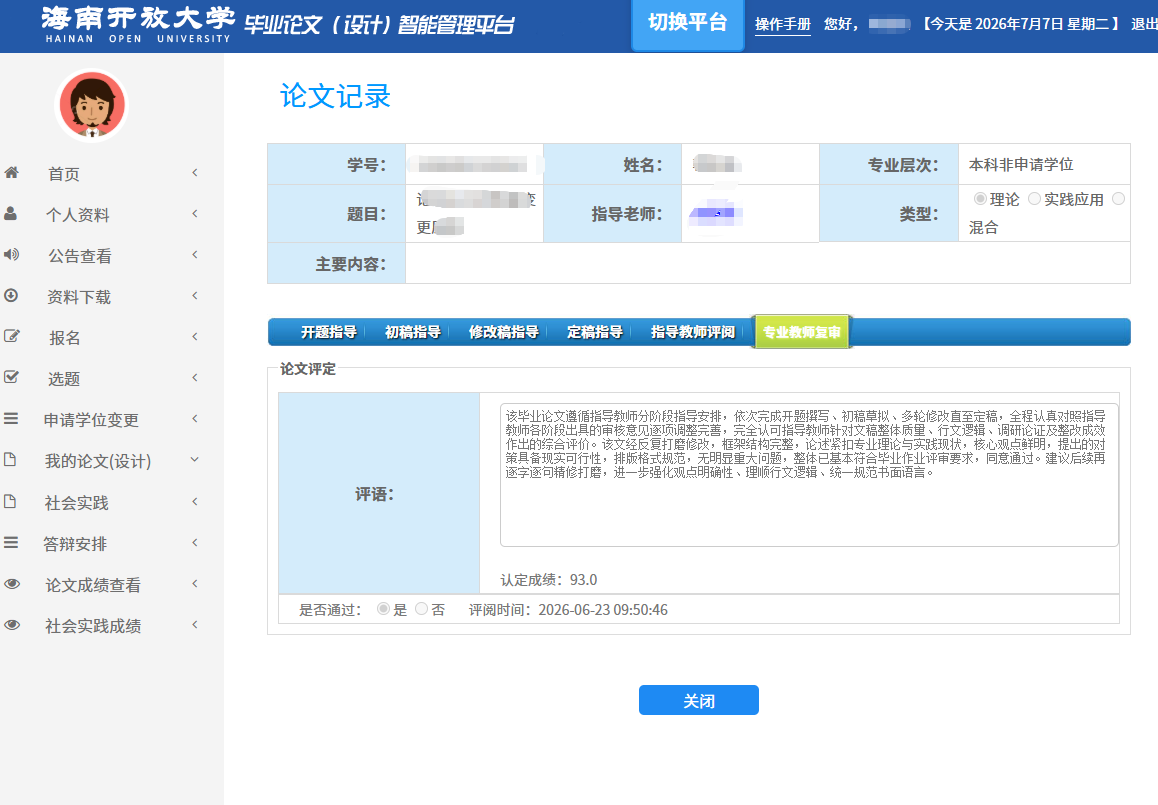This screenshot has height=805, width=1158.
Task: Click the edit icon beside 报名
Action: click(x=11, y=336)
